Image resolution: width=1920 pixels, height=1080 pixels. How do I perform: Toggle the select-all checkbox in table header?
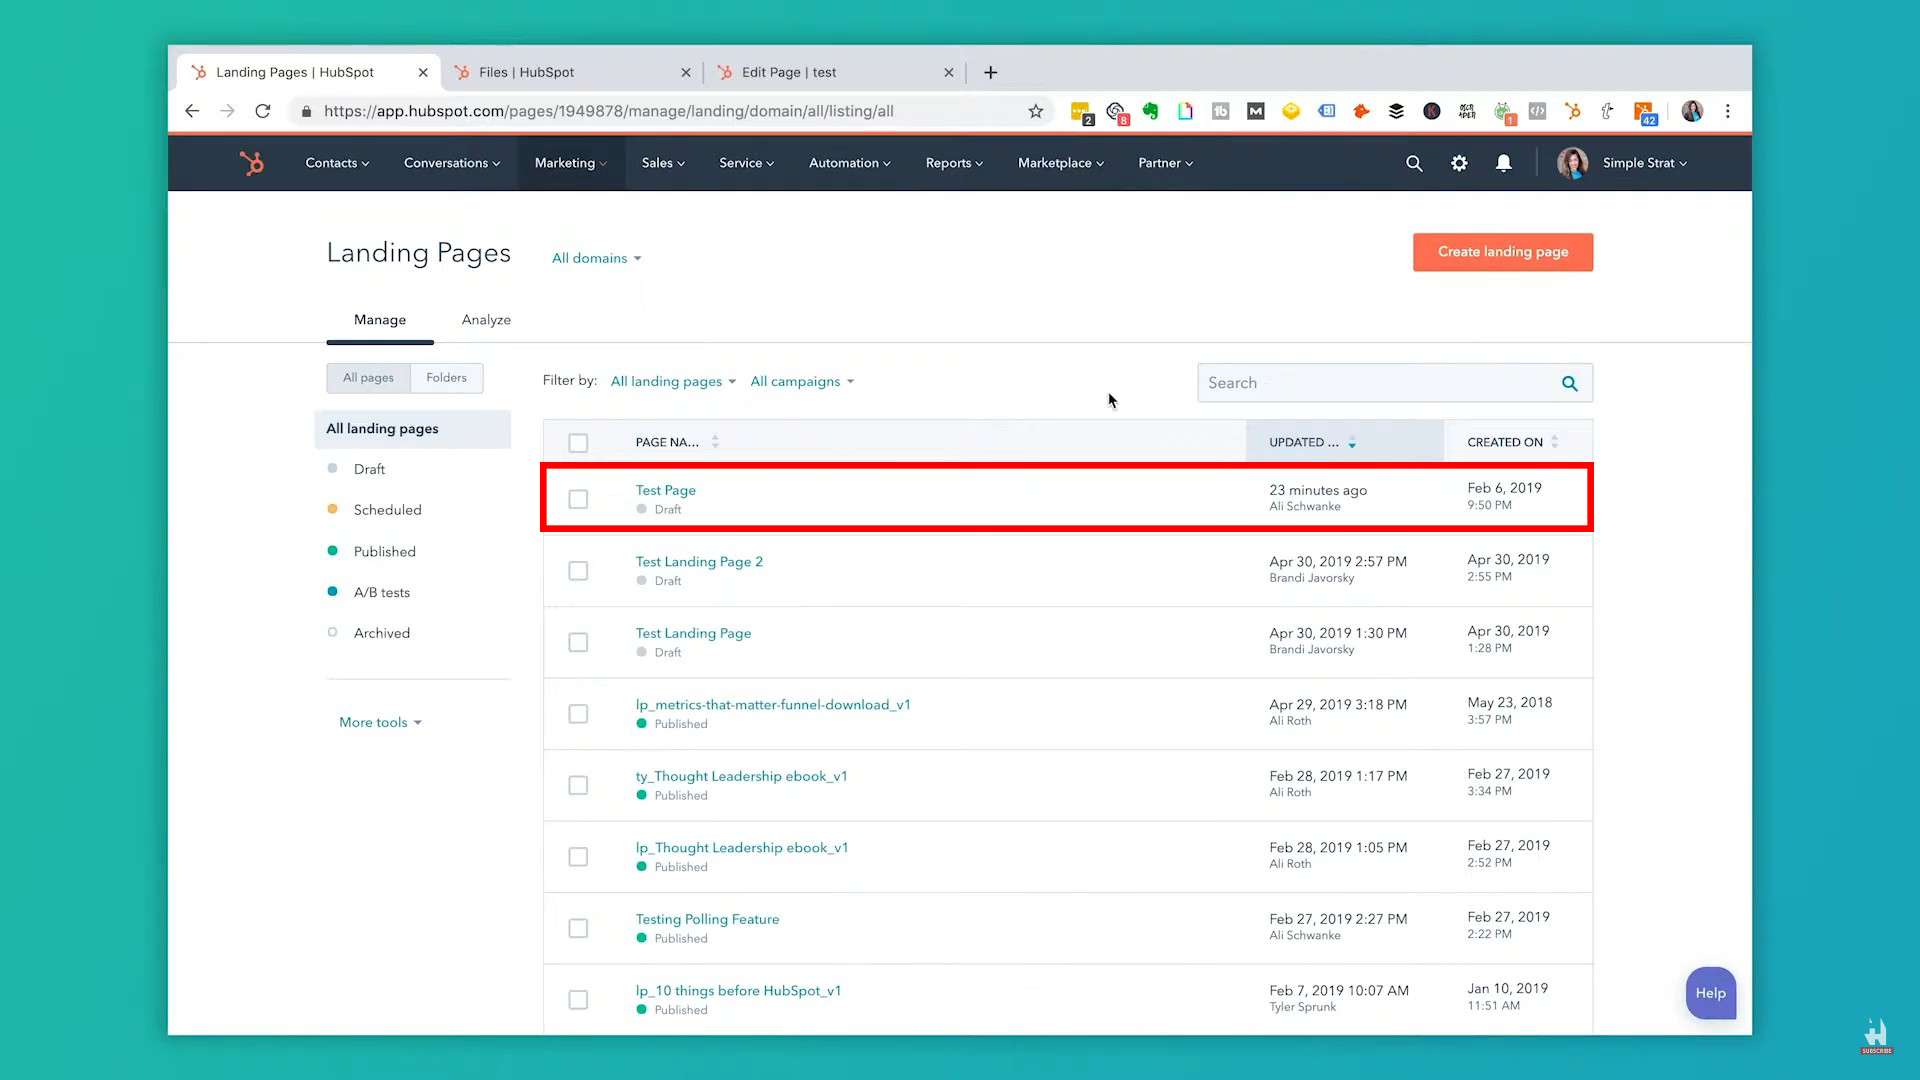click(x=578, y=443)
